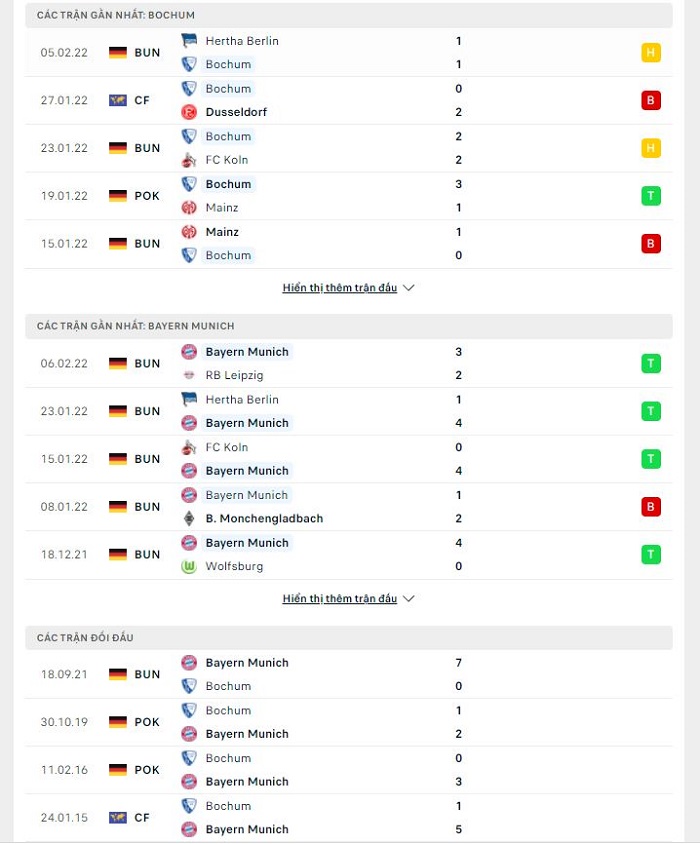Image resolution: width=700 pixels, height=844 pixels.
Task: Expand more Bochum matches with the chevron
Action: (x=409, y=288)
